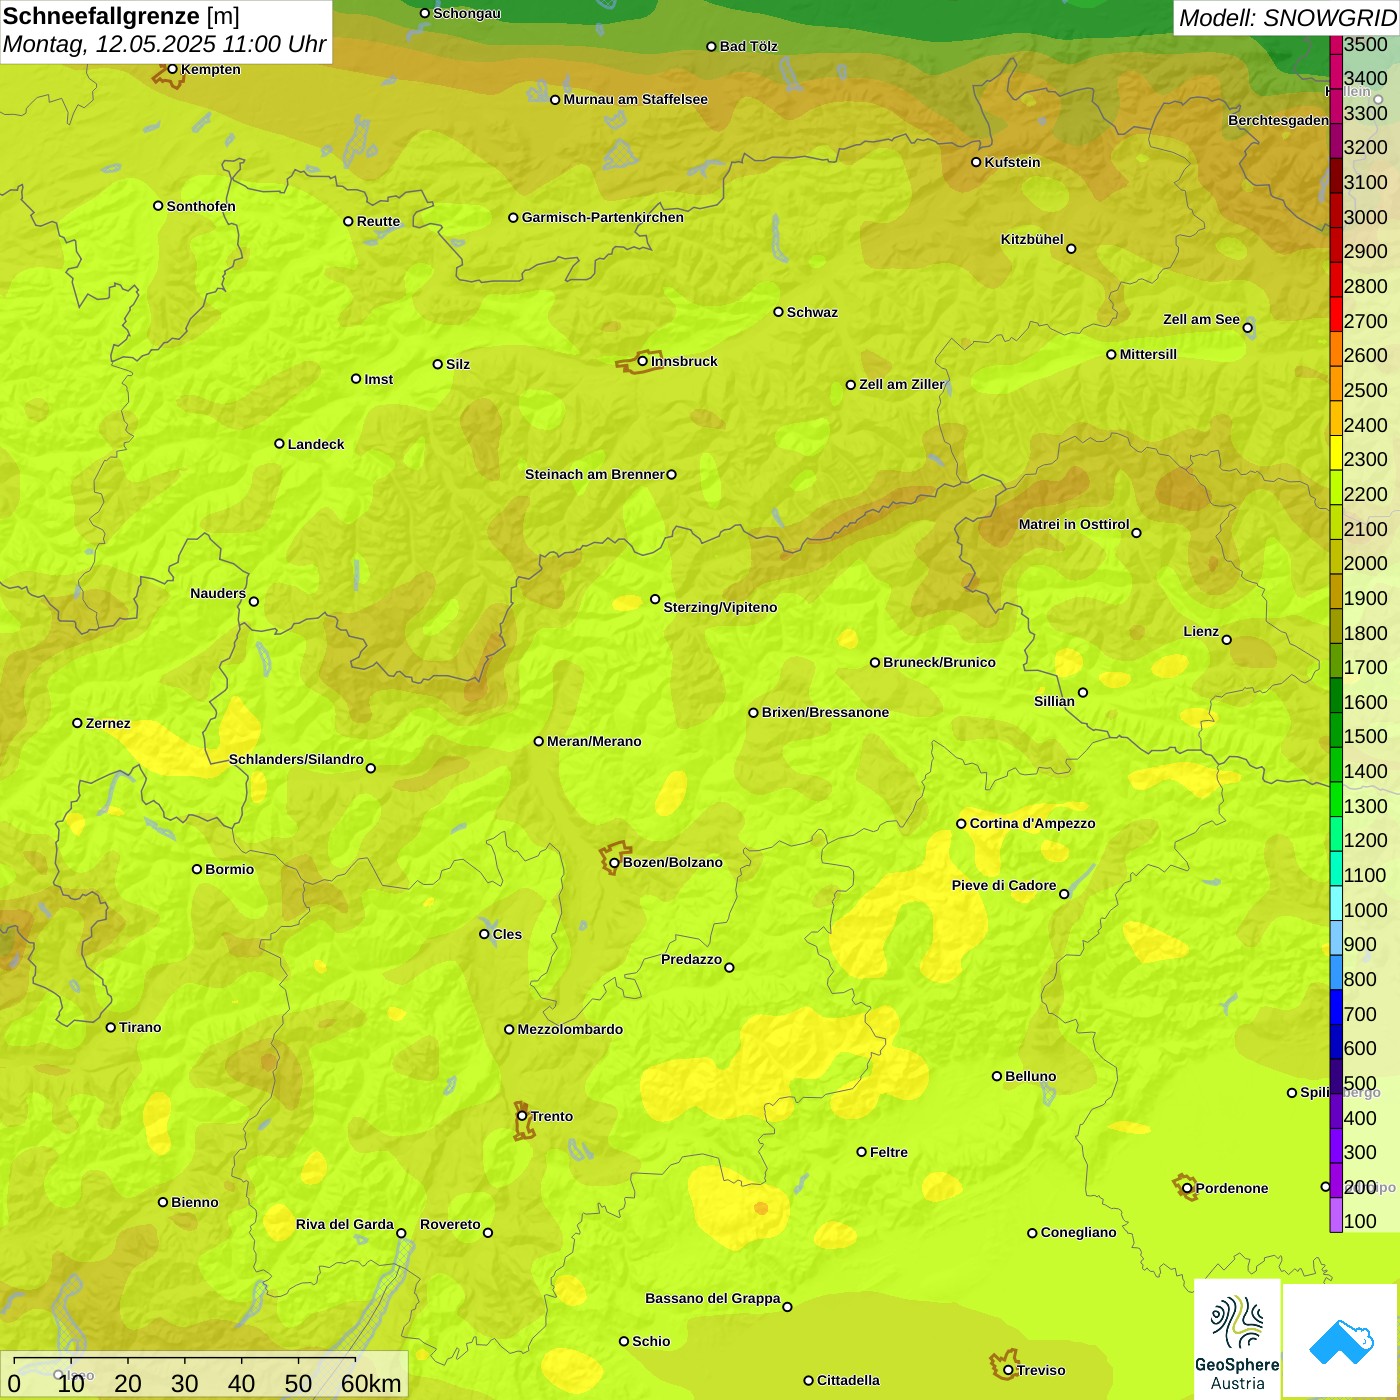Screen dimensions: 1400x1400
Task: Click the "Sterzing/Vipiteno" map label
Action: [720, 607]
